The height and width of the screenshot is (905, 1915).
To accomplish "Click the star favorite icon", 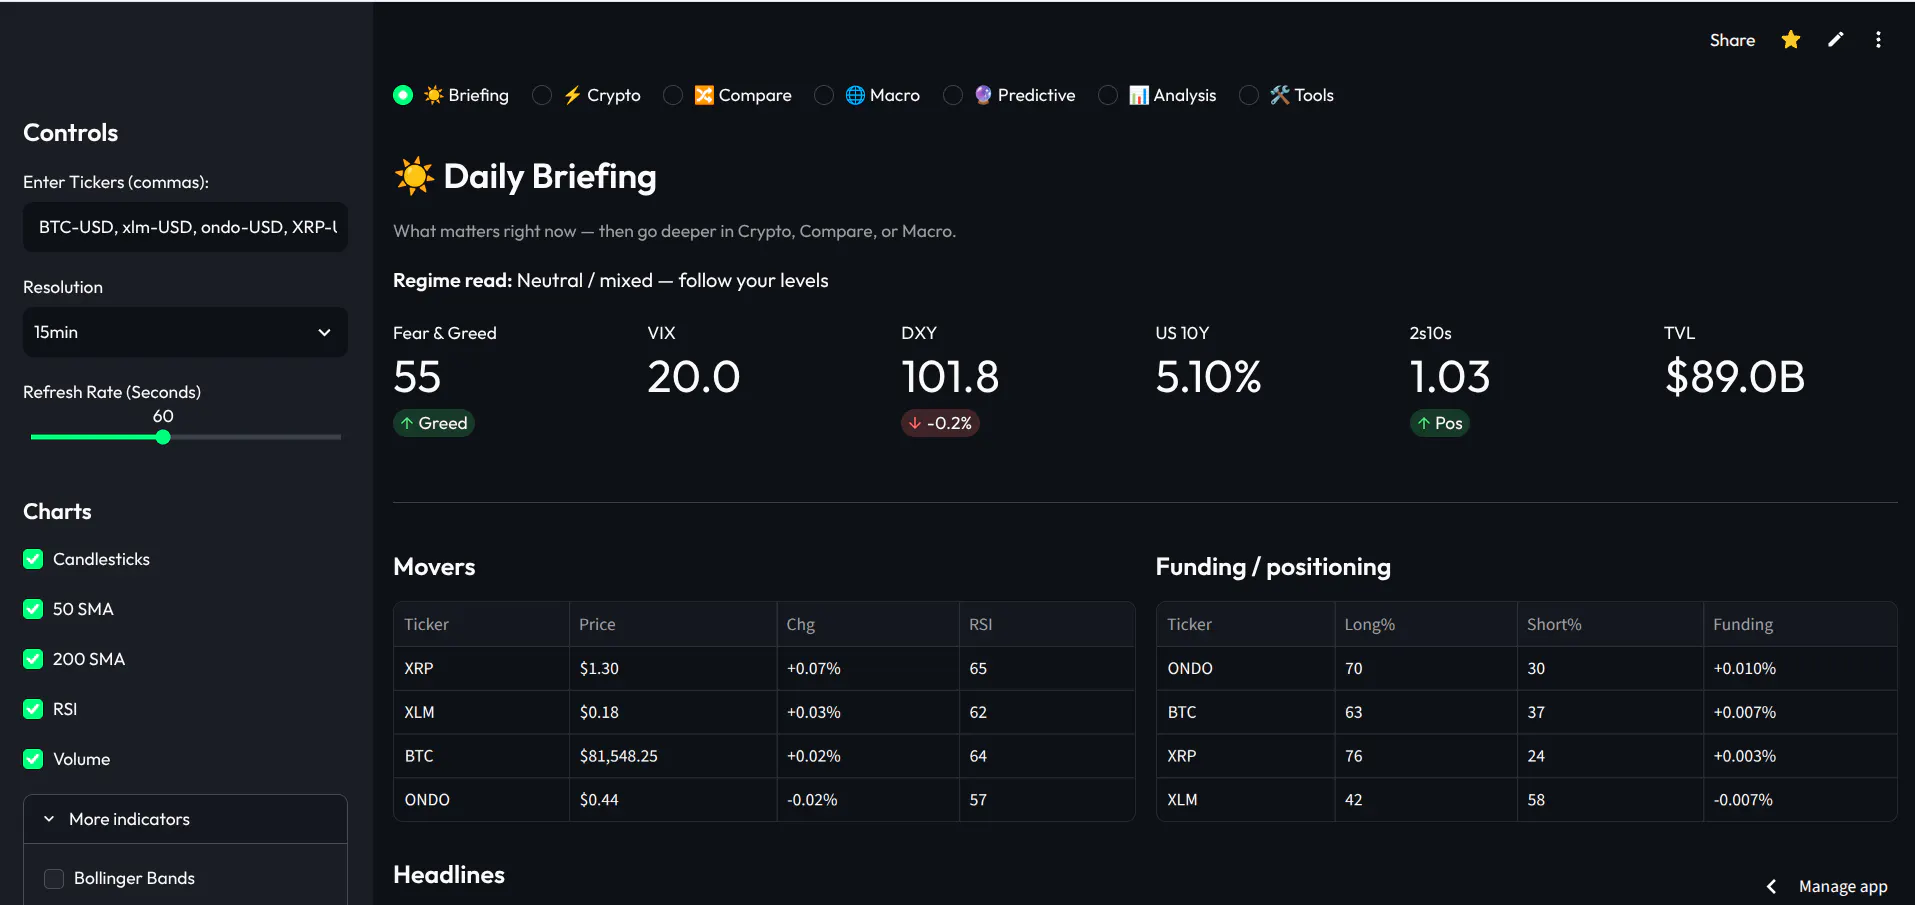I will tap(1790, 40).
